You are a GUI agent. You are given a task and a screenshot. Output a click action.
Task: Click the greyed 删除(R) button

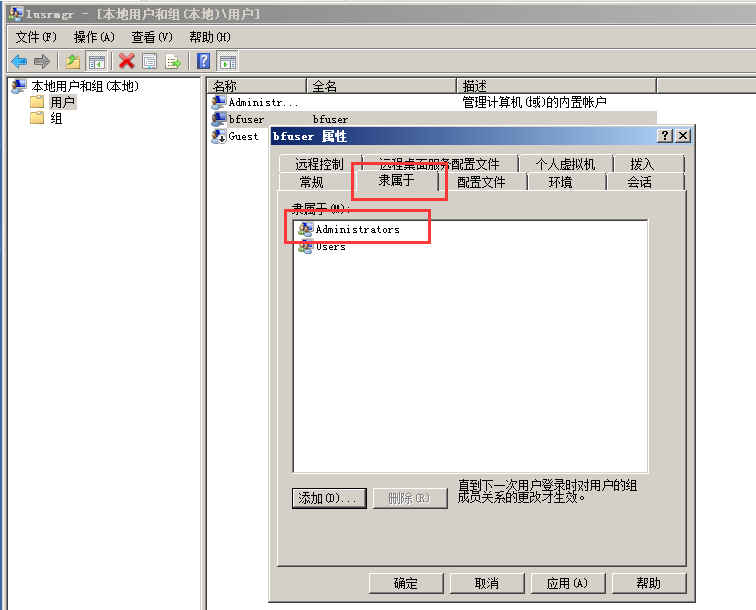click(410, 498)
